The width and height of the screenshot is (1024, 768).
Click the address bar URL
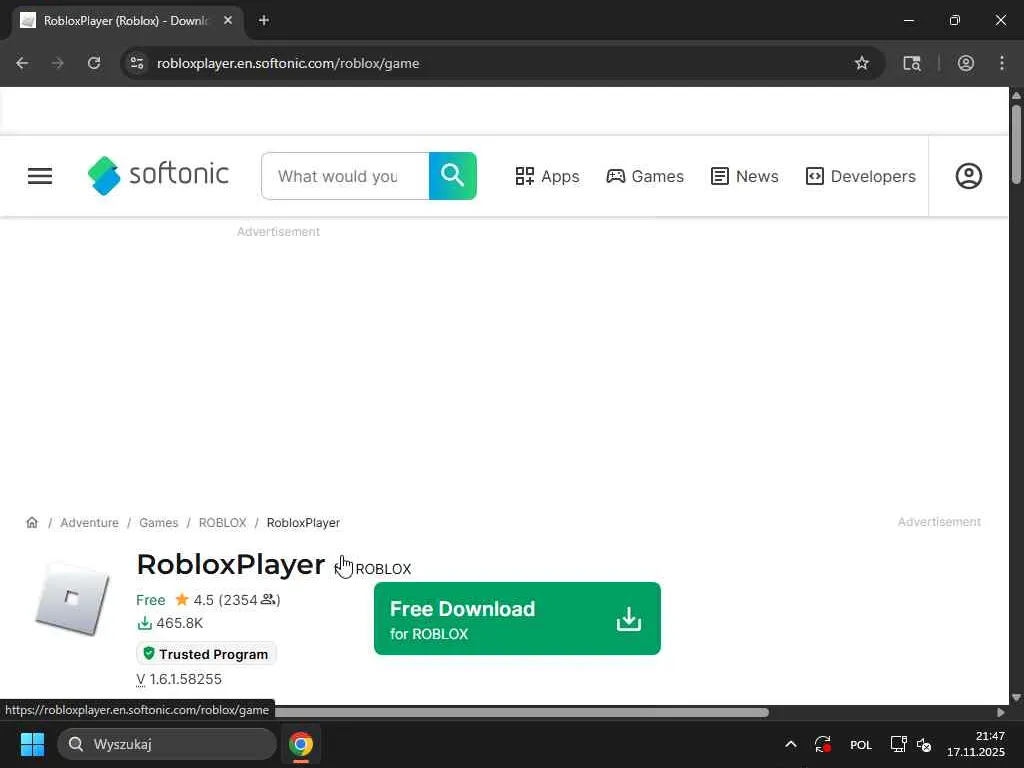pos(288,63)
